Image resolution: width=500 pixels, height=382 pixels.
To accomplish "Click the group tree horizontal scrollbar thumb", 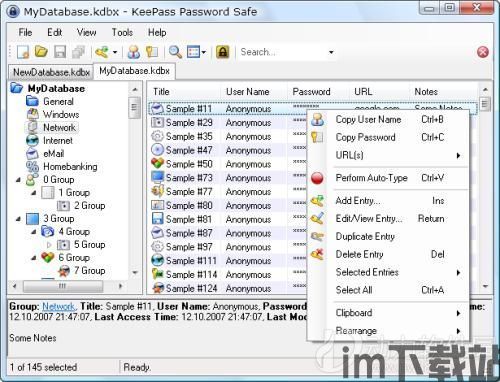I will (x=63, y=286).
